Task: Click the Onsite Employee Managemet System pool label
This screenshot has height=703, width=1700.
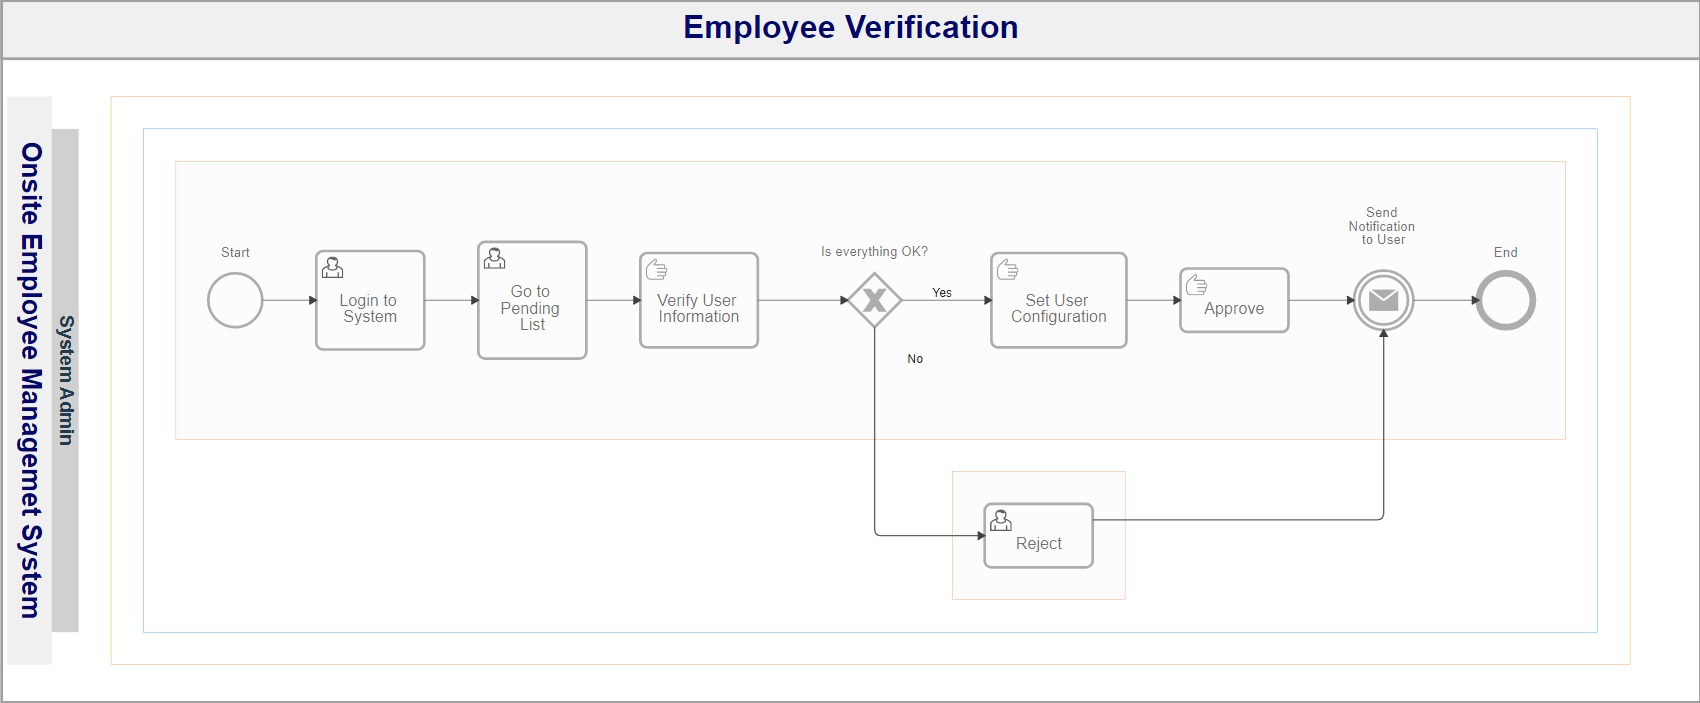Action: pyautogui.click(x=31, y=380)
